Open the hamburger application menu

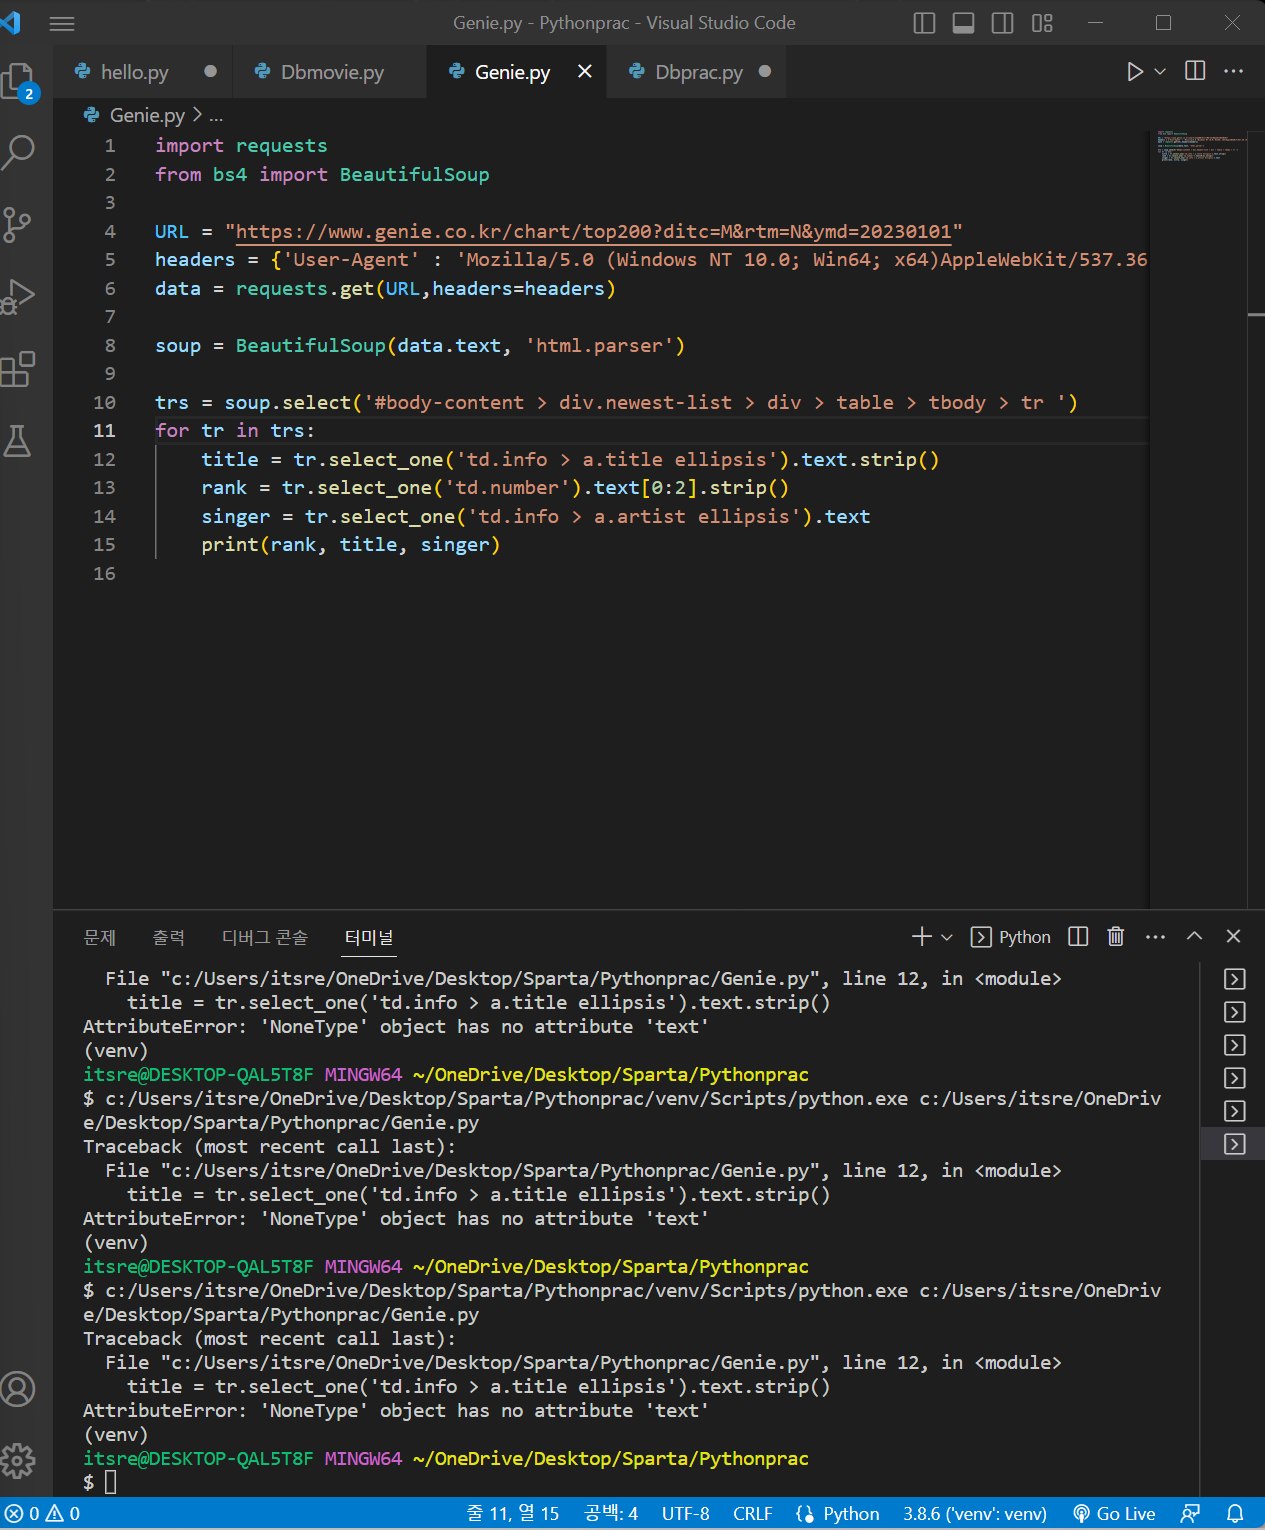click(x=62, y=23)
